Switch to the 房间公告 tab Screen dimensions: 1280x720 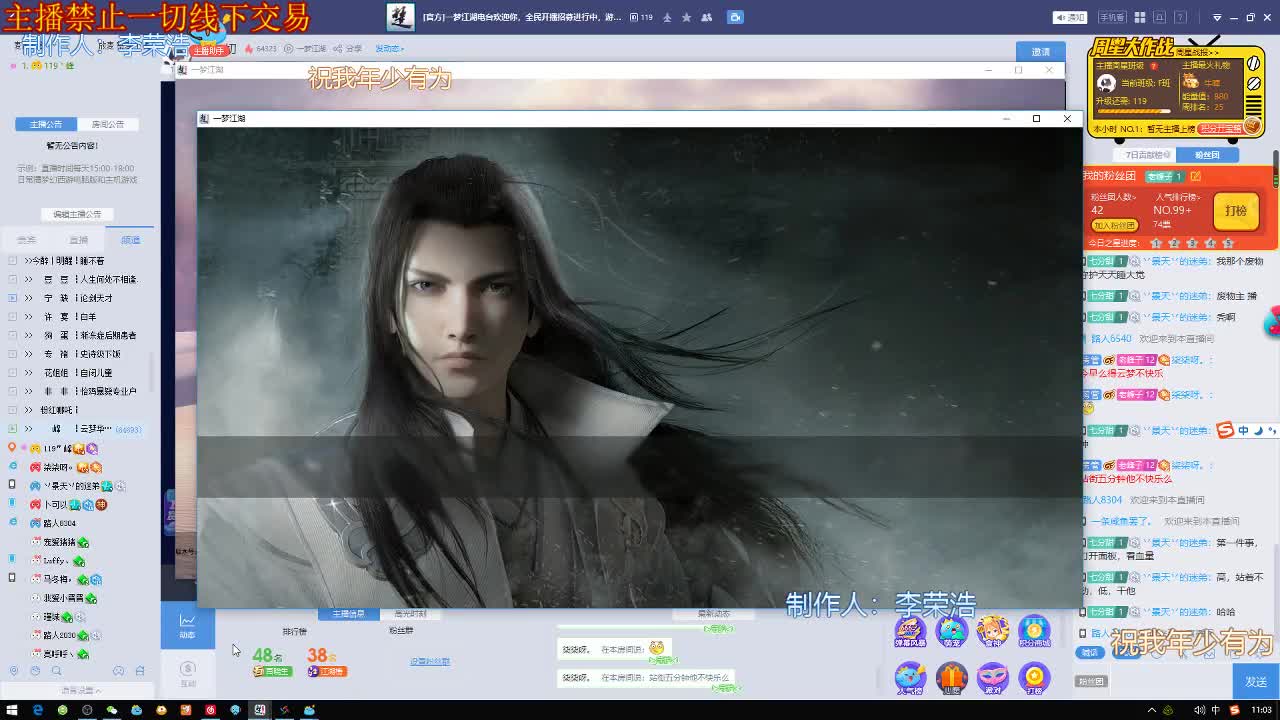pos(108,124)
